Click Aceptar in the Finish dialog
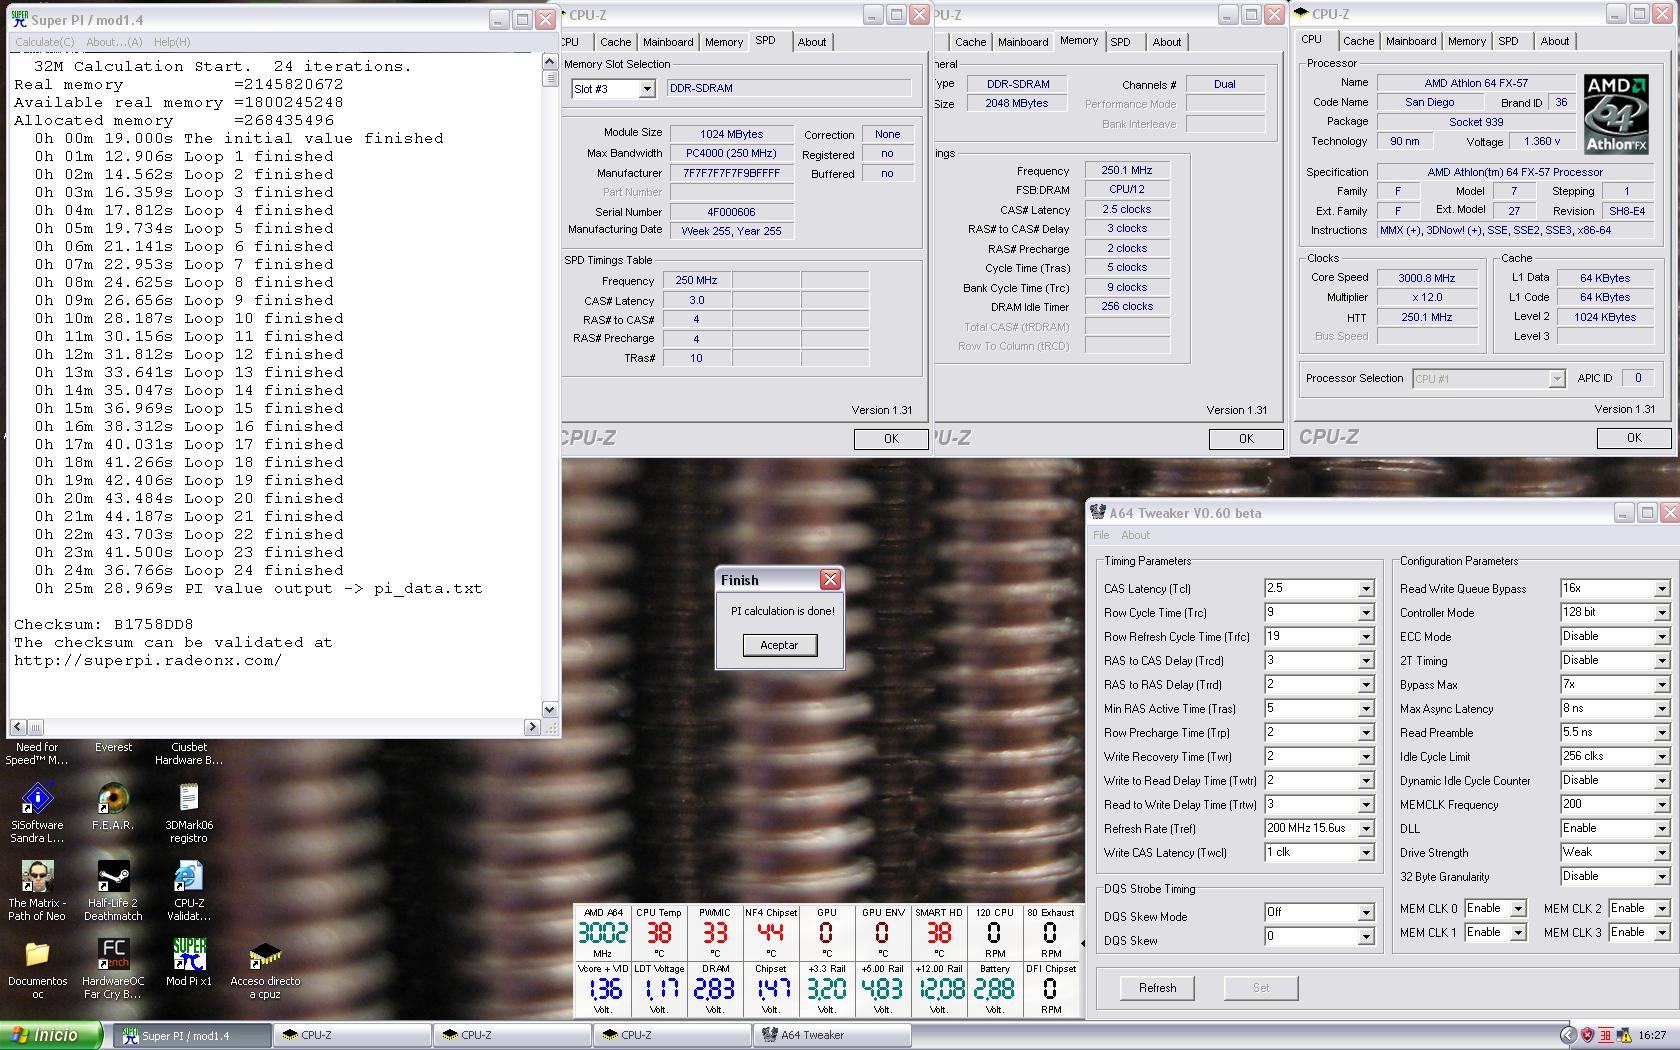The width and height of the screenshot is (1680, 1050). click(x=779, y=645)
